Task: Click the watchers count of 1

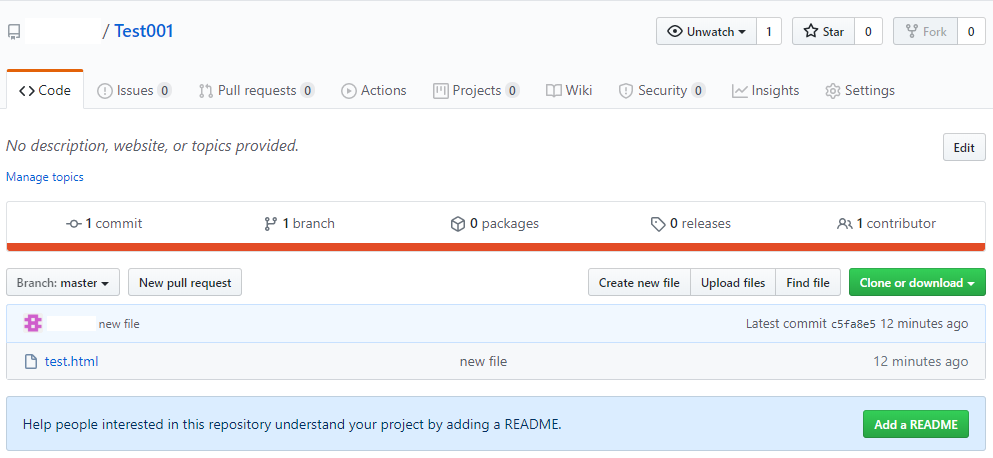Action: tap(769, 32)
